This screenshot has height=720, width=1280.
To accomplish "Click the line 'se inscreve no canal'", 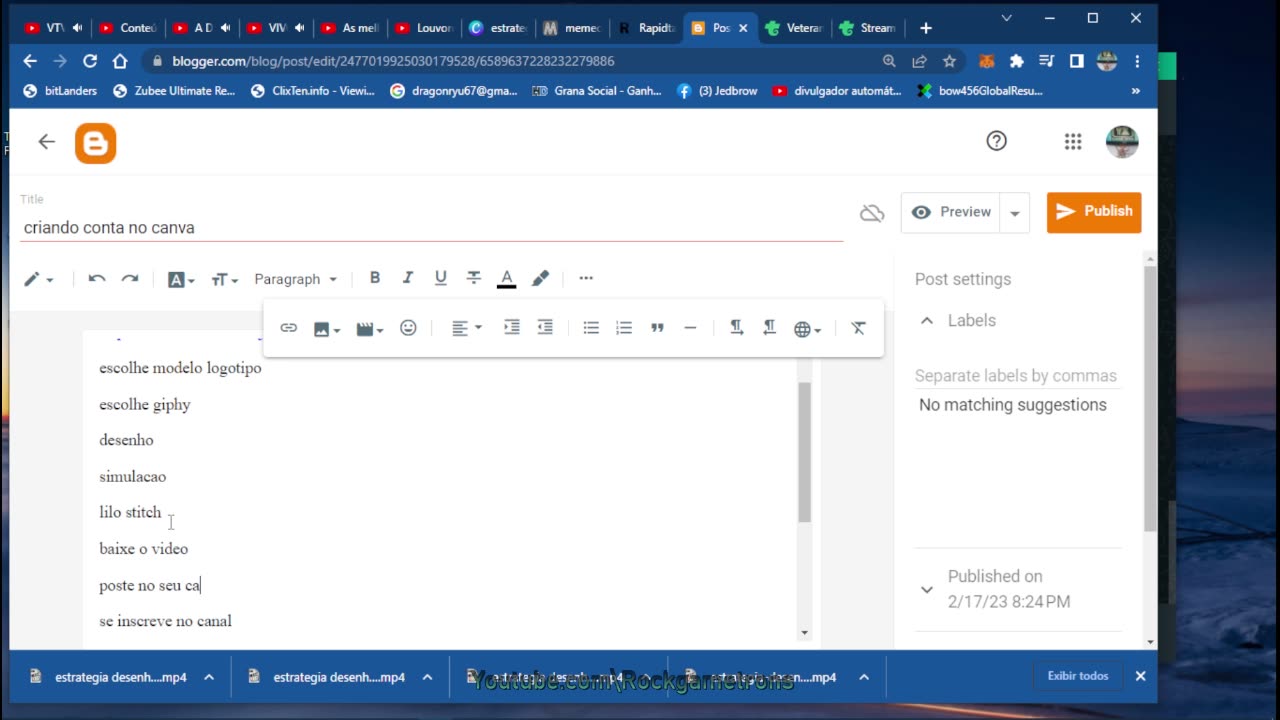I will coord(165,621).
